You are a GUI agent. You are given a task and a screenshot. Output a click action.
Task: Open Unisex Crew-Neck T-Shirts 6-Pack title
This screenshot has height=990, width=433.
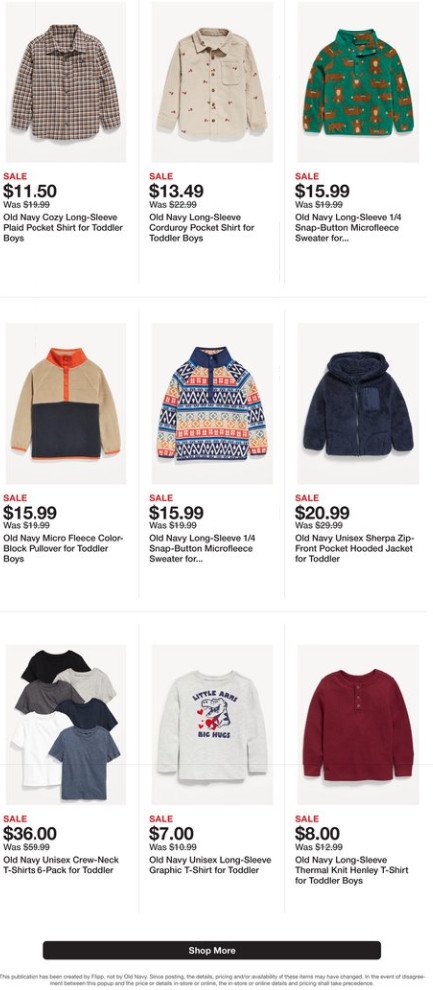click(x=61, y=865)
